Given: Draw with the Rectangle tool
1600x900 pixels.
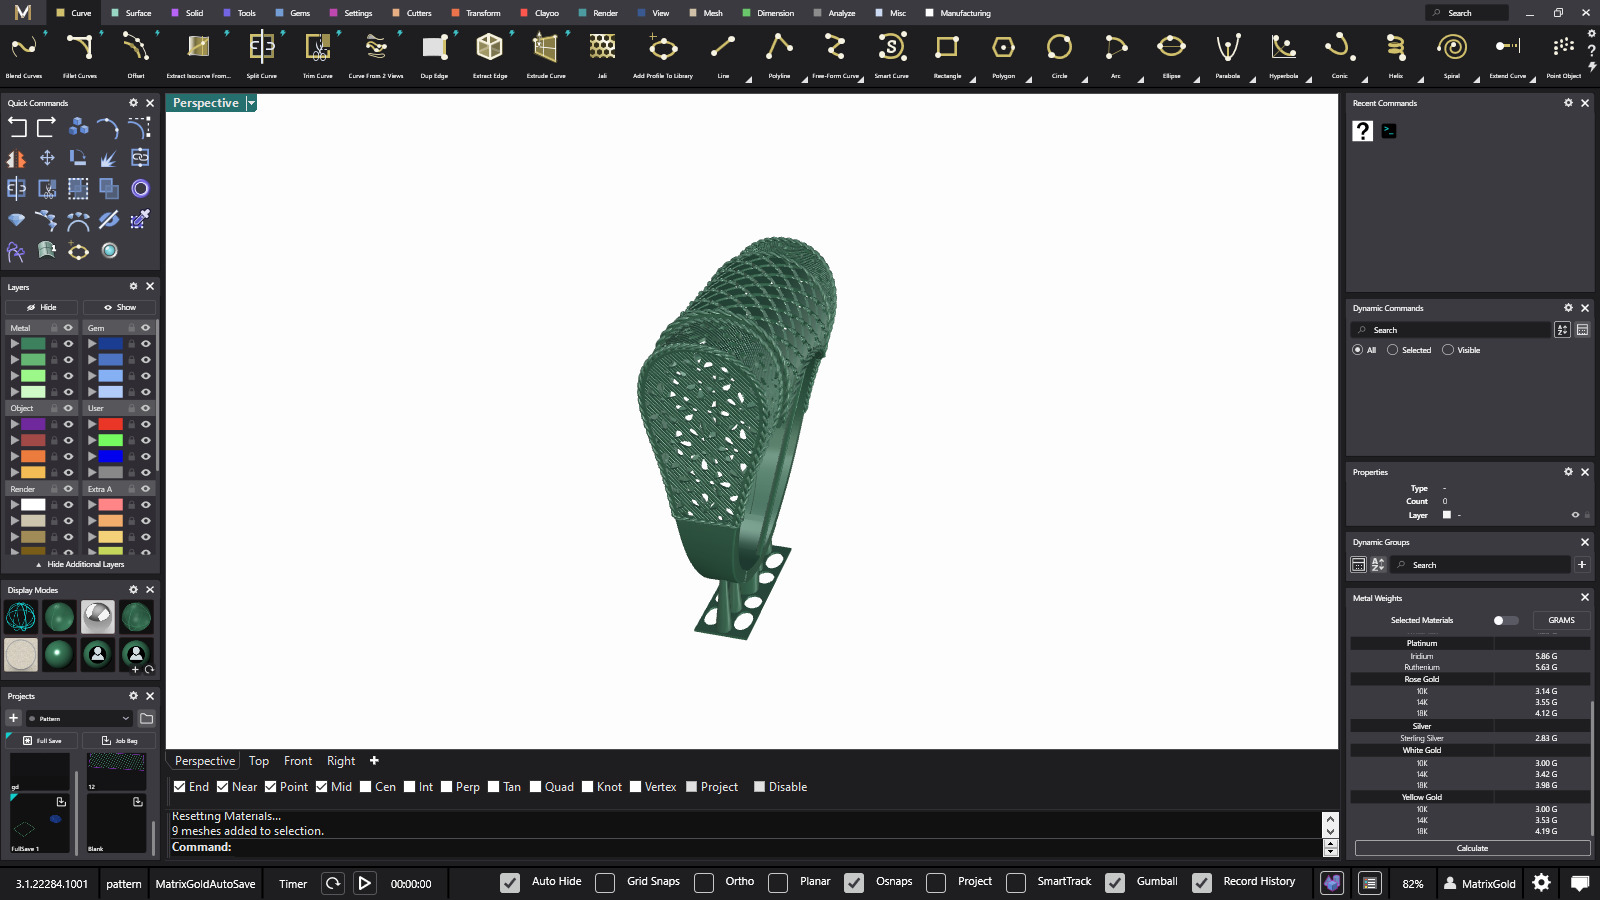Looking at the screenshot, I should 947,55.
